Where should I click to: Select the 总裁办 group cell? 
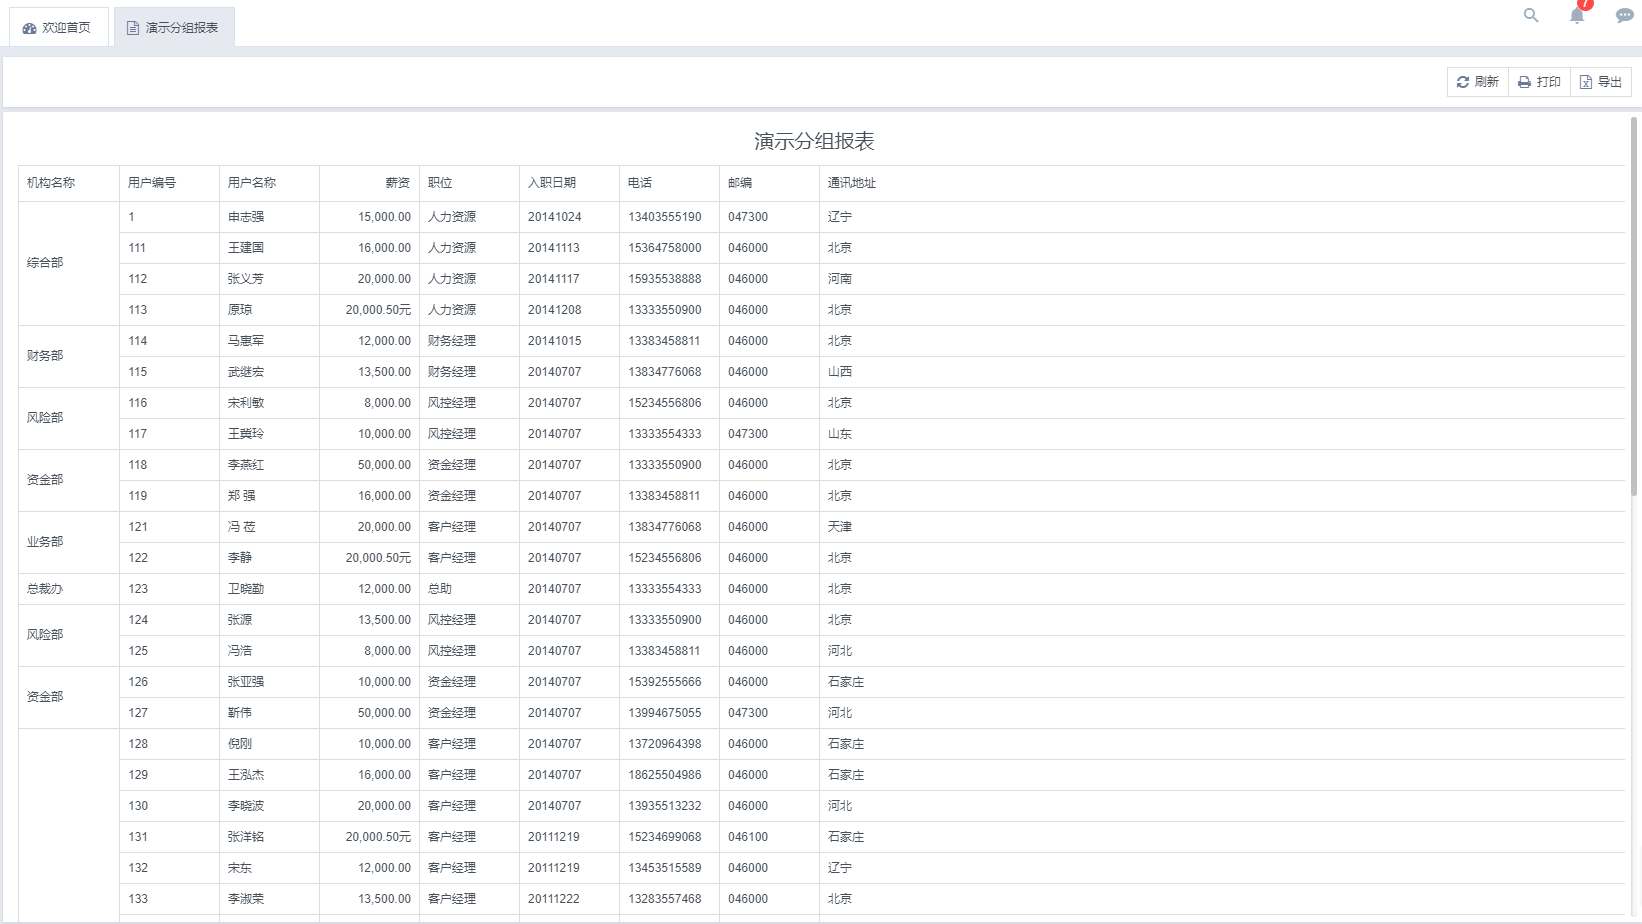[45, 589]
